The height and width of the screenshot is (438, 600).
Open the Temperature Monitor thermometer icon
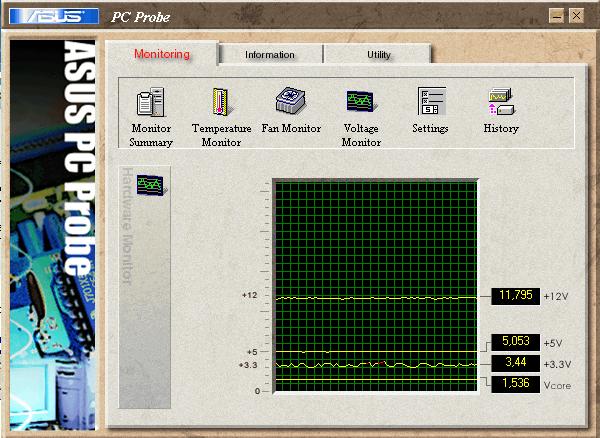(221, 102)
